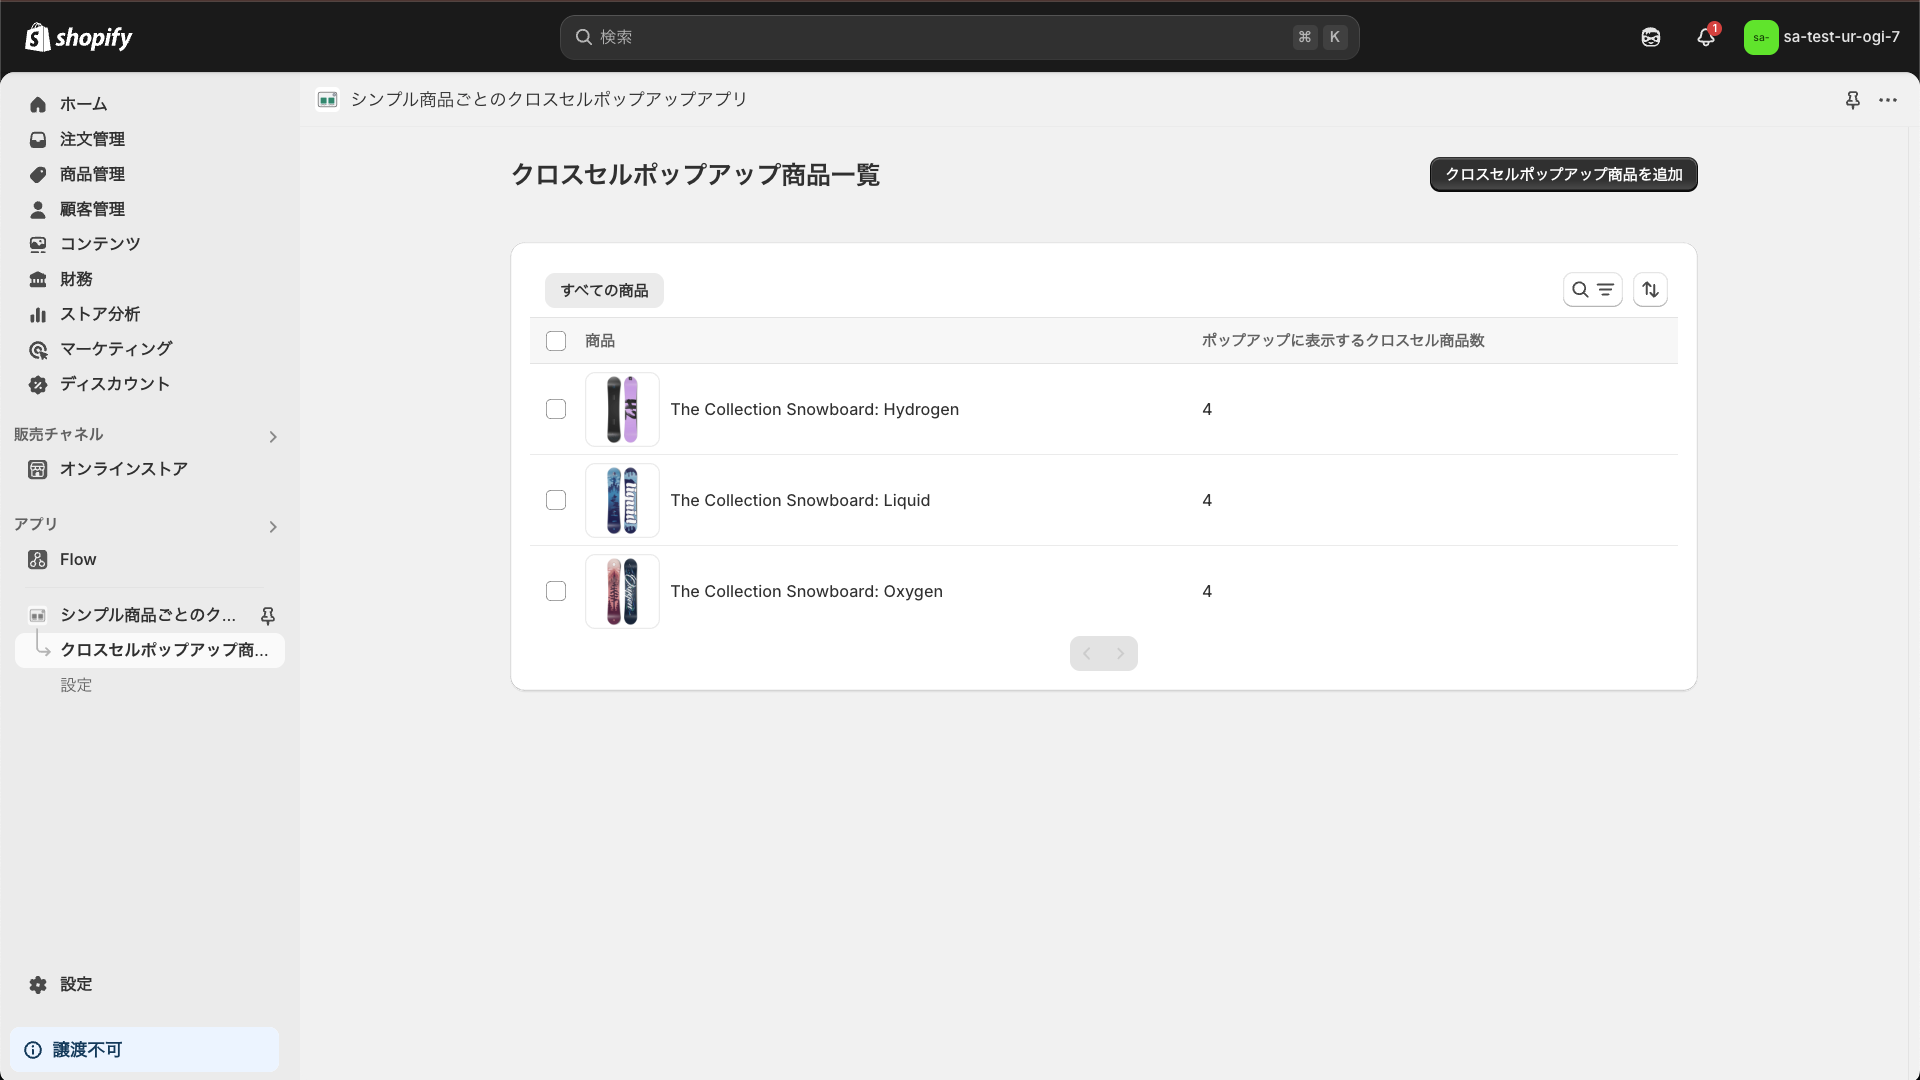
Task: Click the top search input field
Action: tap(940, 38)
